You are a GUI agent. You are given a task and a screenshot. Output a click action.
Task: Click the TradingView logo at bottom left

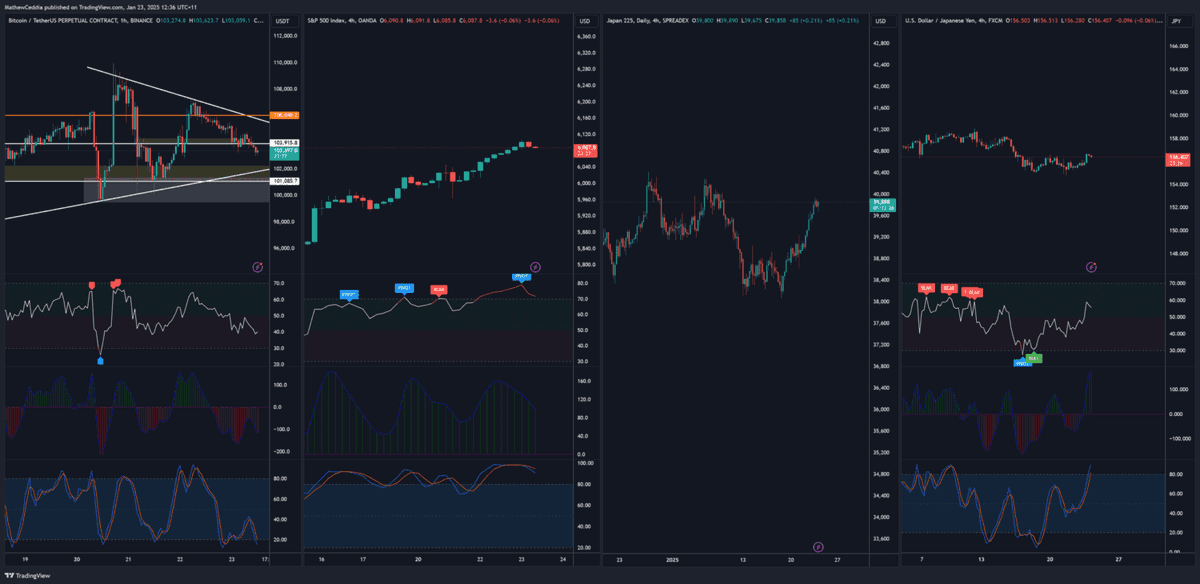point(29,576)
